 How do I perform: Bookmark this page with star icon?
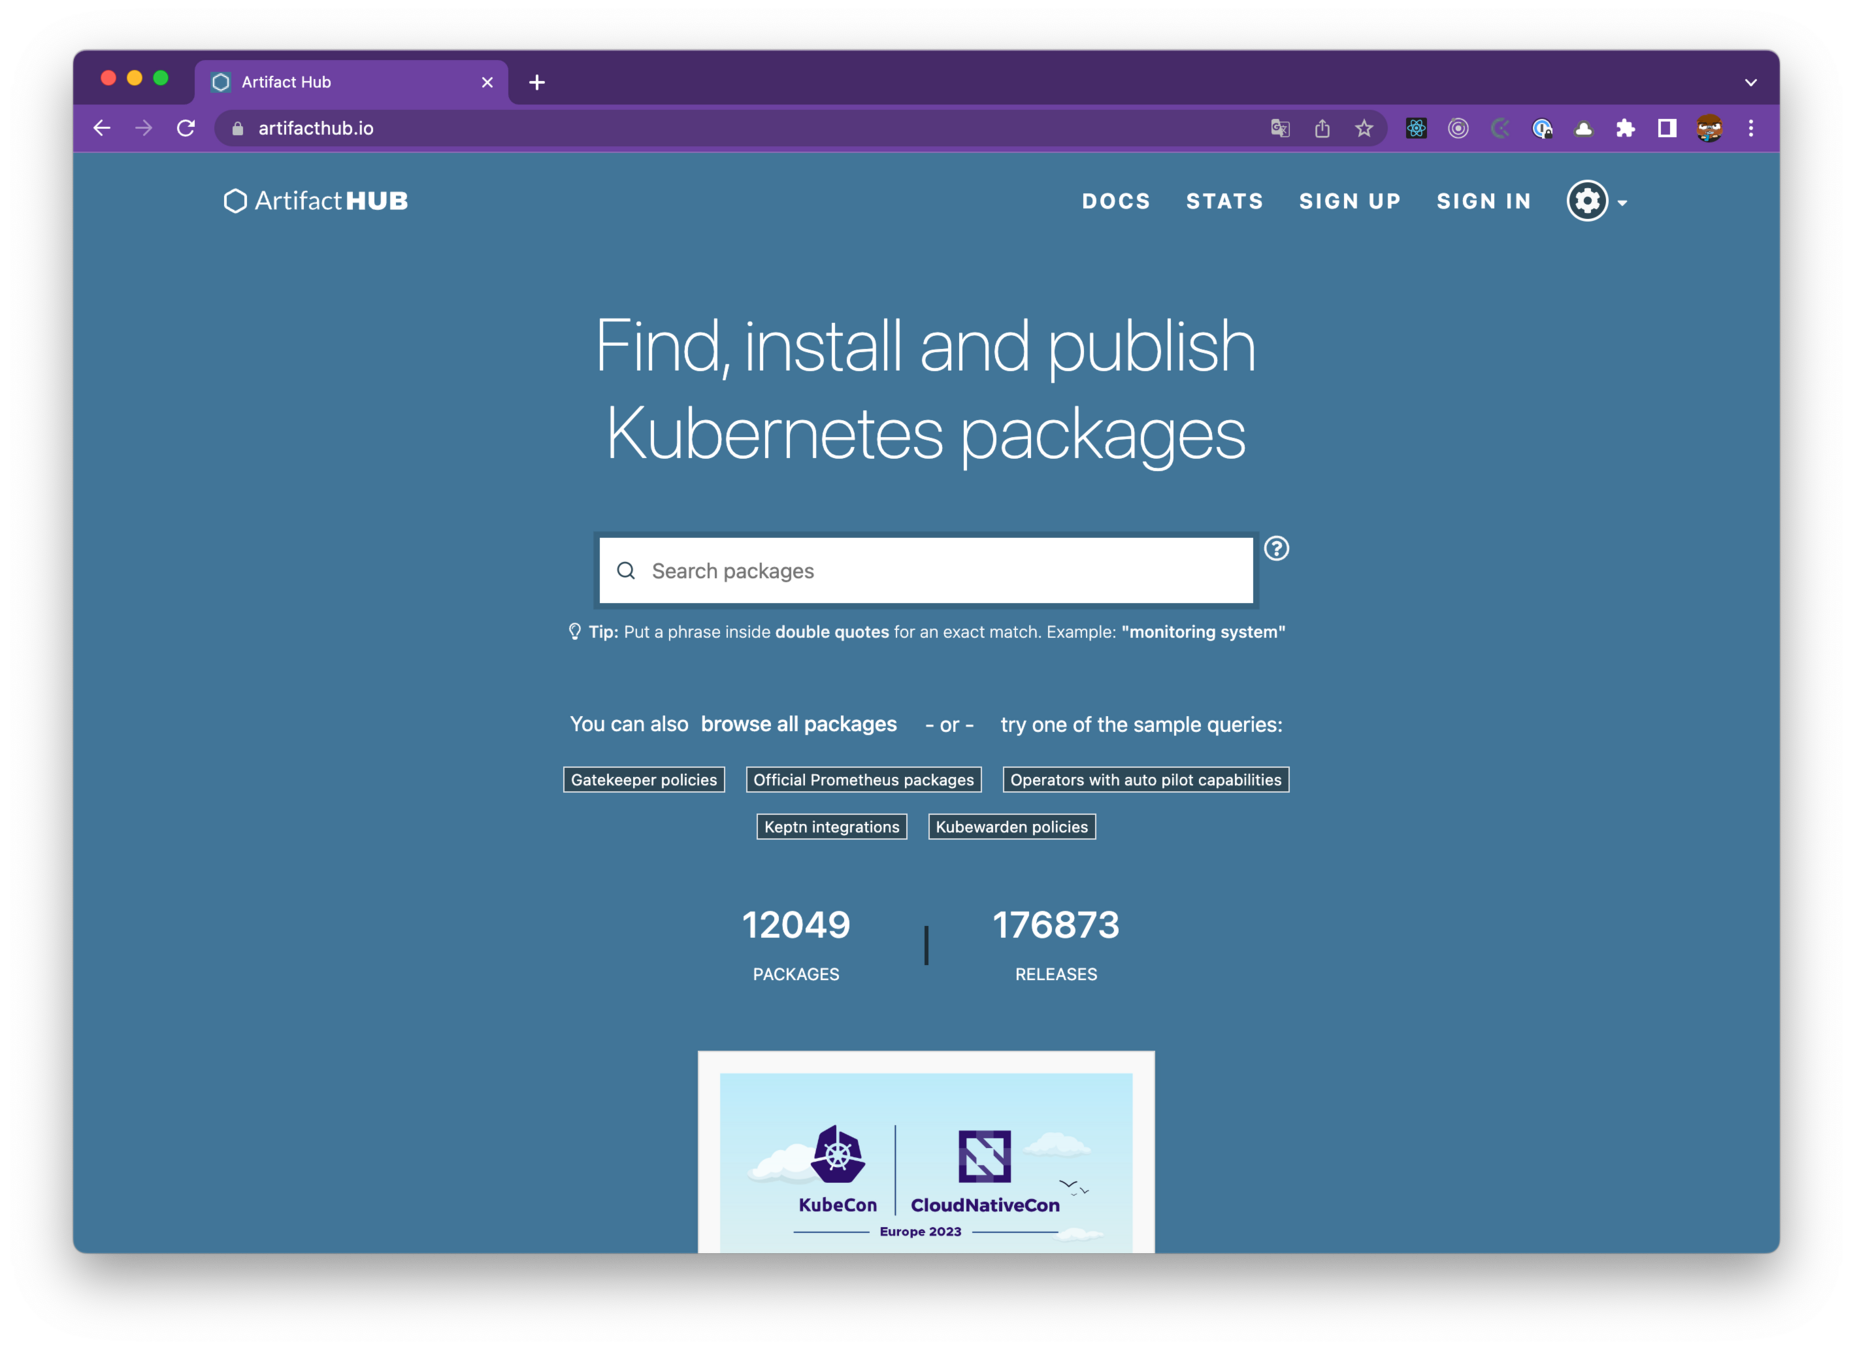pos(1364,128)
